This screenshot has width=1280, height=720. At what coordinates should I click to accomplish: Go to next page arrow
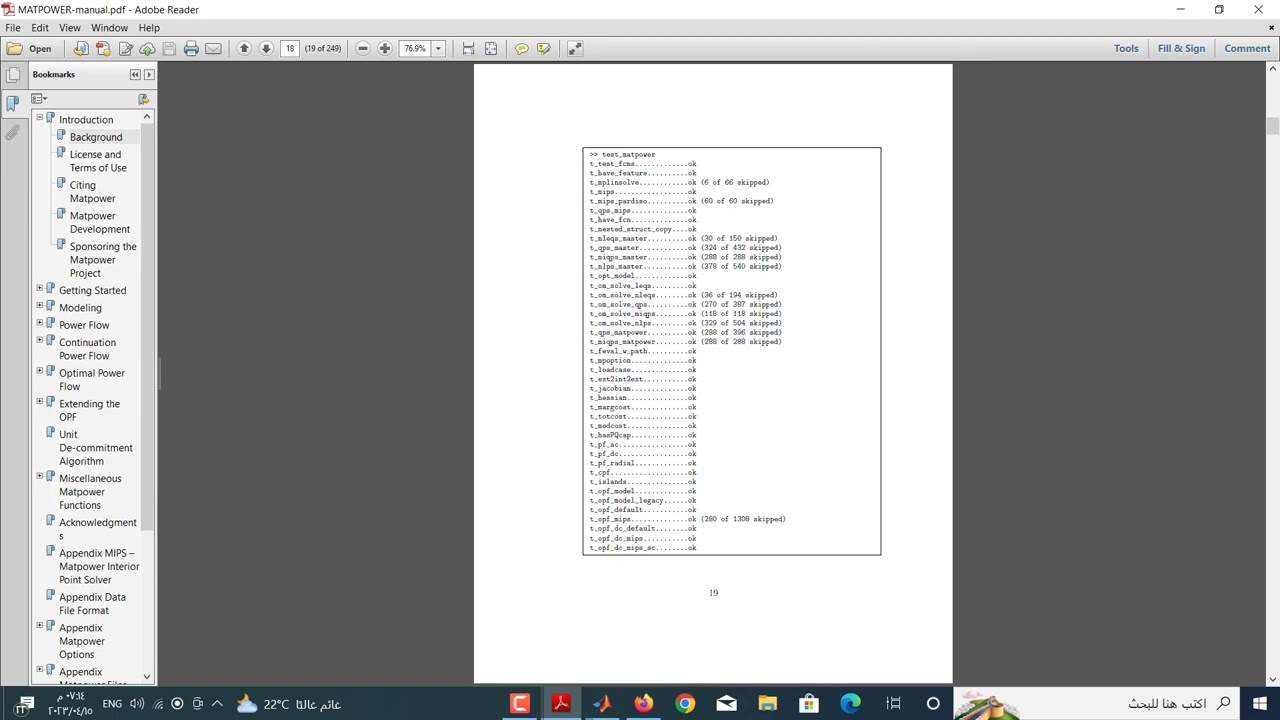(x=266, y=48)
